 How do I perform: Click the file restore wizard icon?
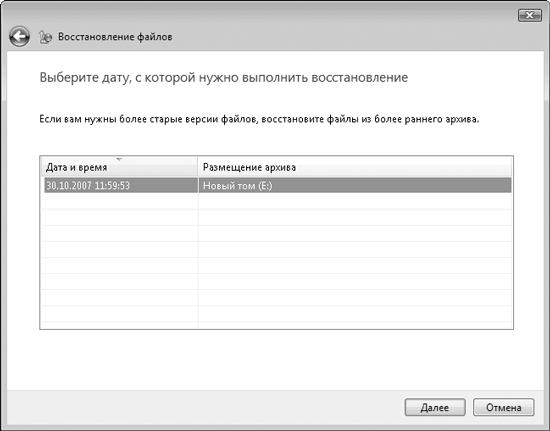point(45,37)
